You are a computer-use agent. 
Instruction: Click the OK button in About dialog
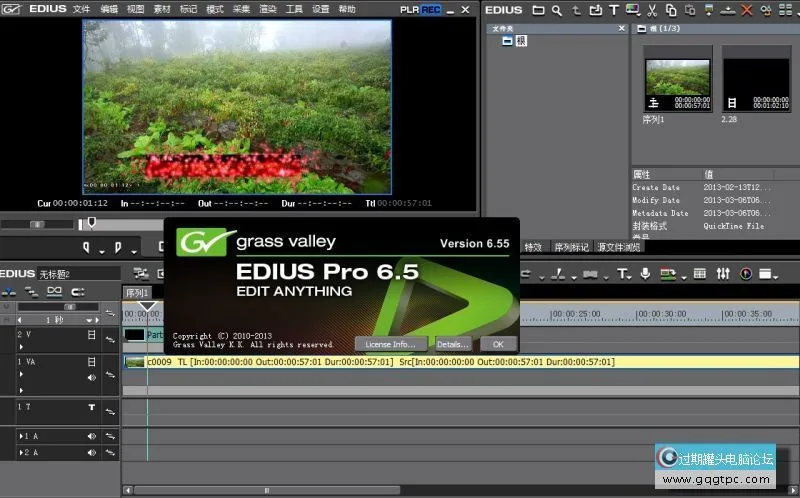tap(497, 343)
